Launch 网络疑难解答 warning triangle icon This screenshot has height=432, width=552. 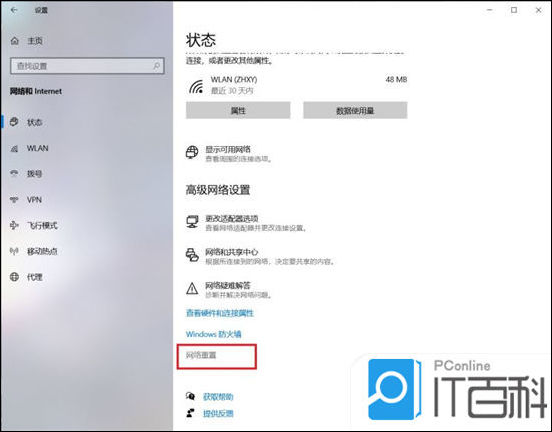192,289
